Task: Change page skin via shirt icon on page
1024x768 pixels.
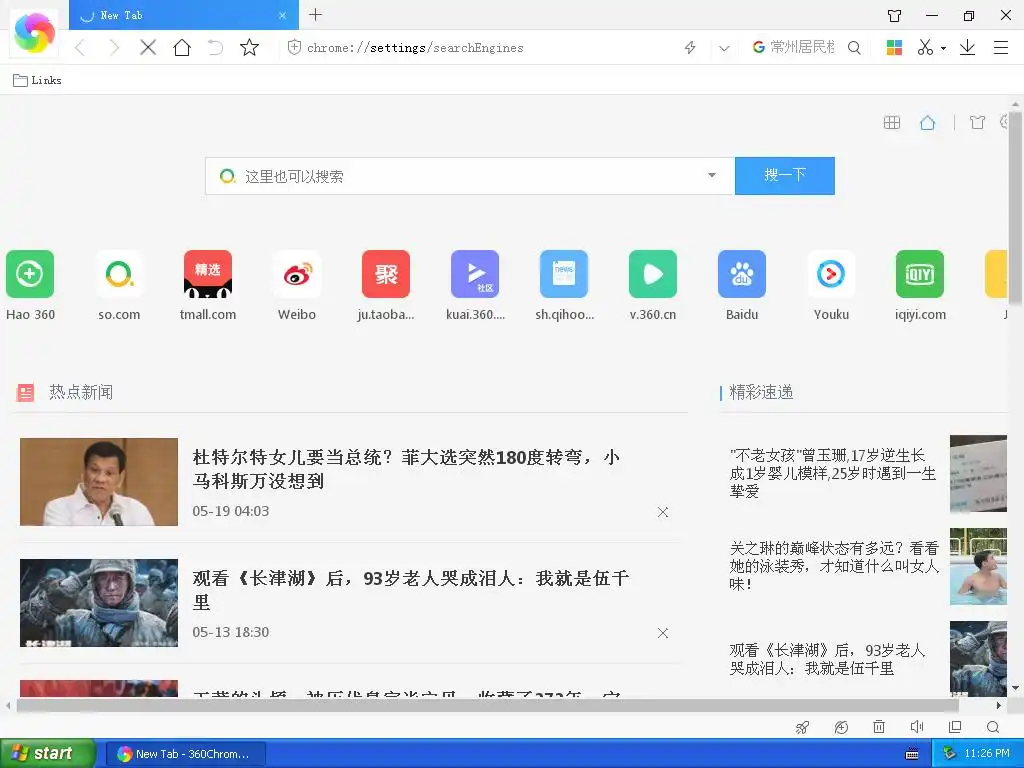Action: [x=977, y=122]
